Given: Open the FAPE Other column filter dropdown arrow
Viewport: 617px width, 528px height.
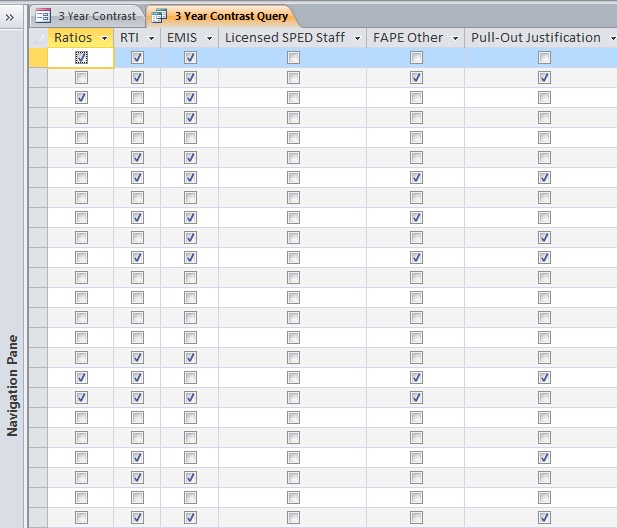Looking at the screenshot, I should point(455,39).
